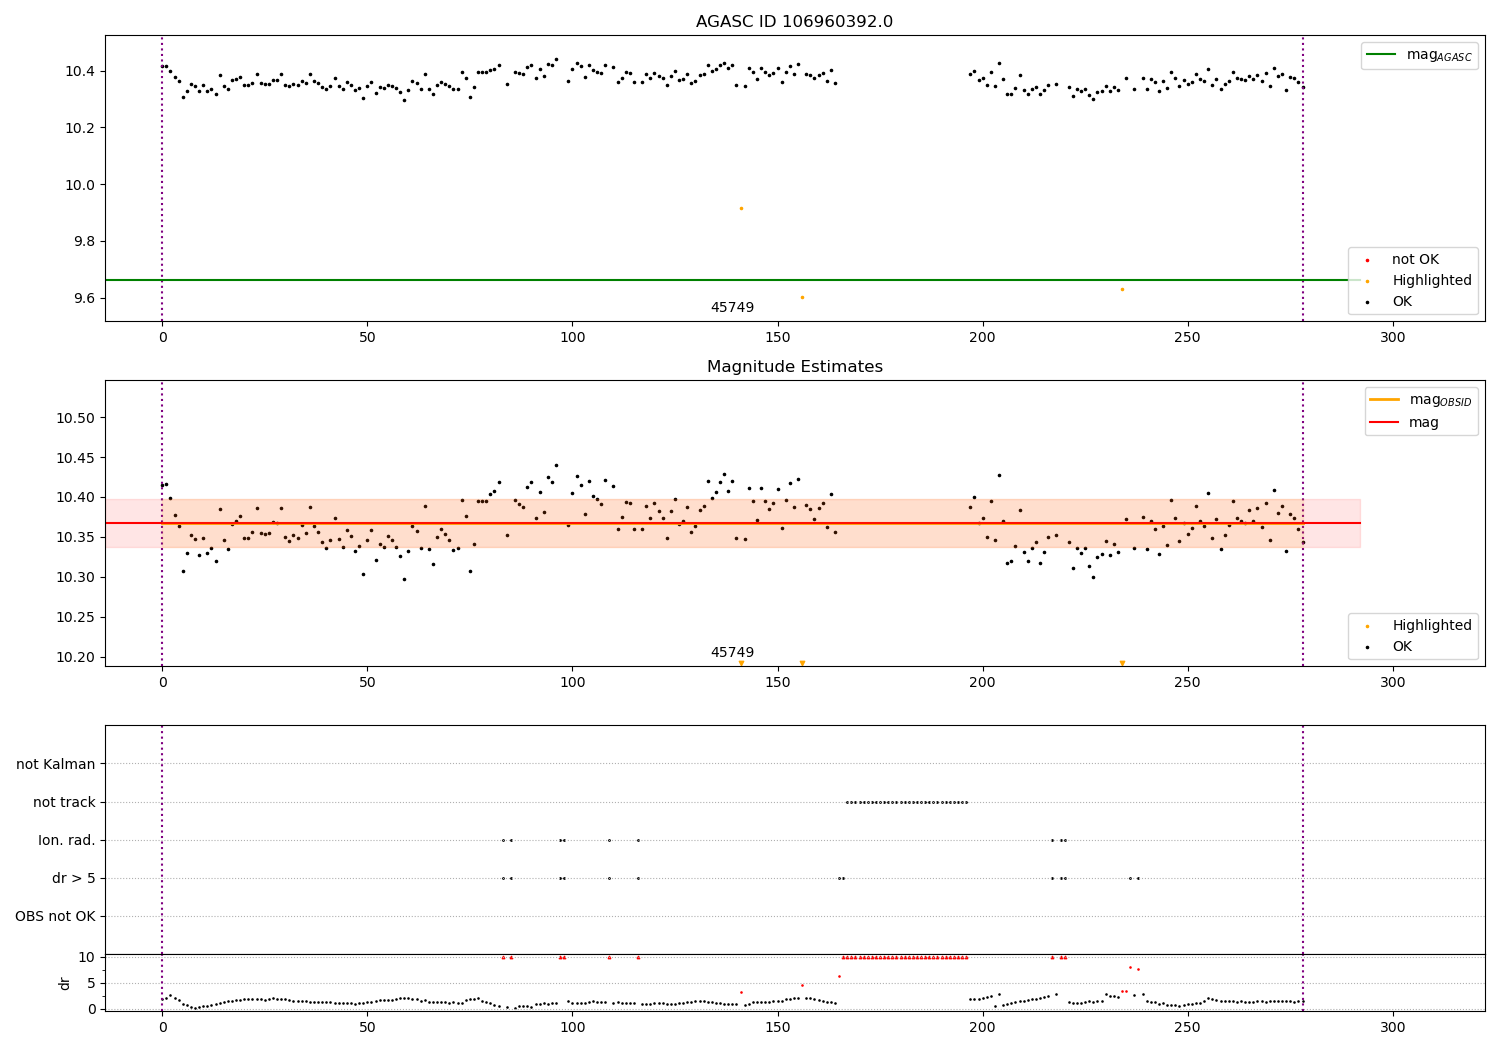The image size is (1500, 1050).
Task: Click orange line swatch beside mag OBSID legend
Action: (1384, 400)
